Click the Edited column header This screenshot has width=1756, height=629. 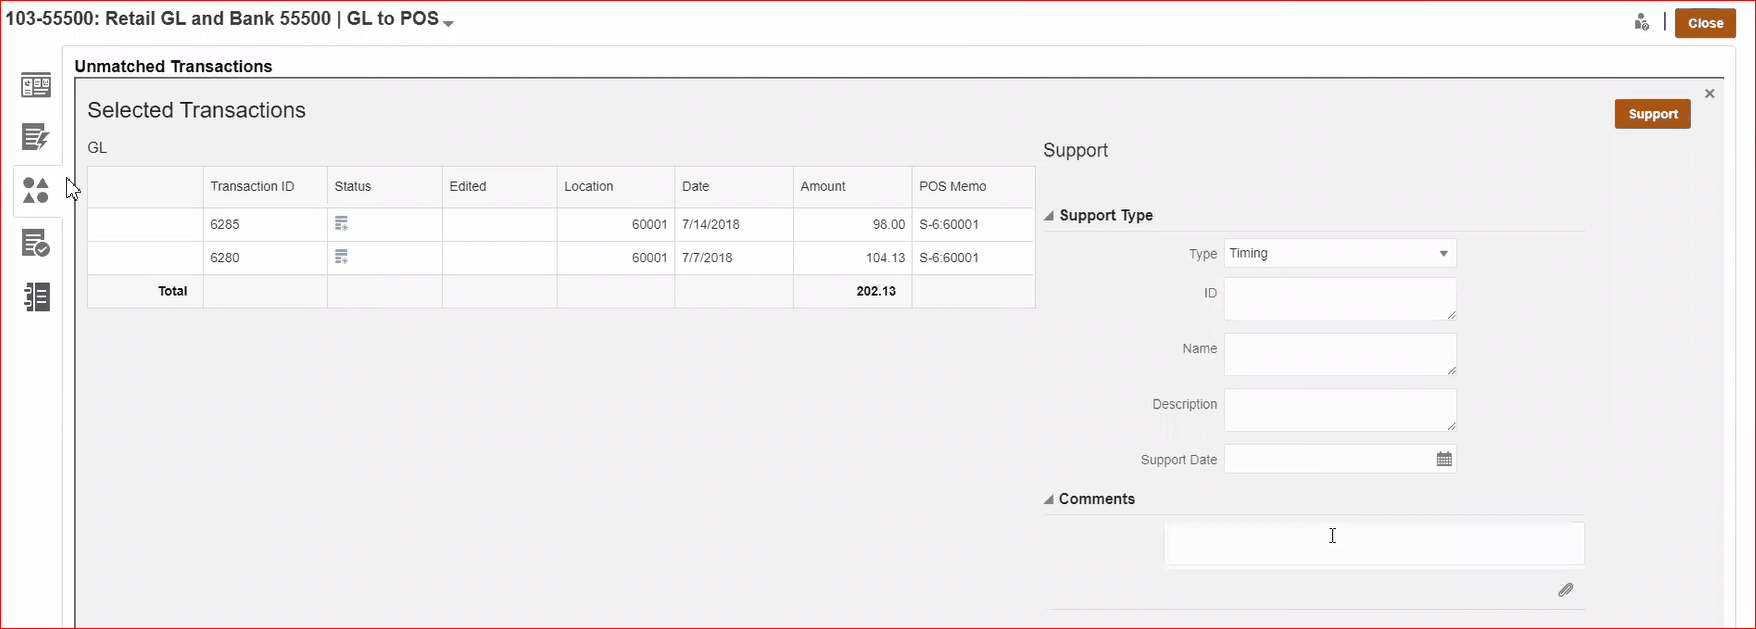500,187
